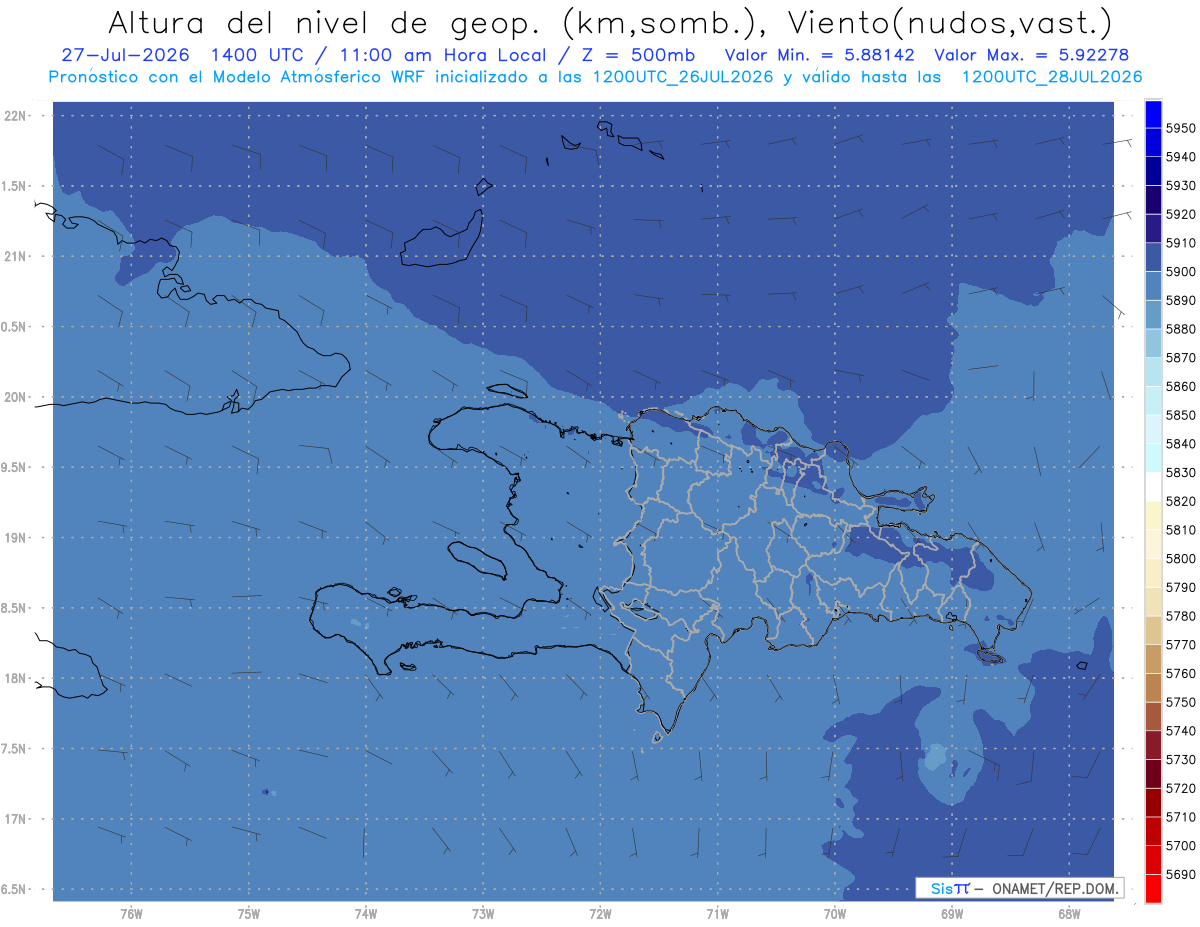
Task: Click the '69W' longitude label
Action: (952, 914)
